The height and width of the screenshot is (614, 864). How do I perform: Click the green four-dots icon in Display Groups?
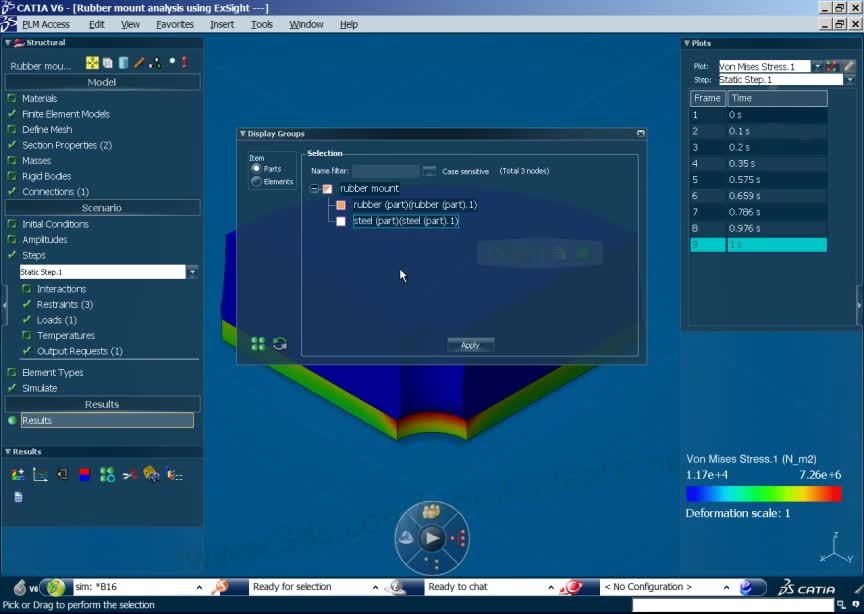click(x=258, y=344)
